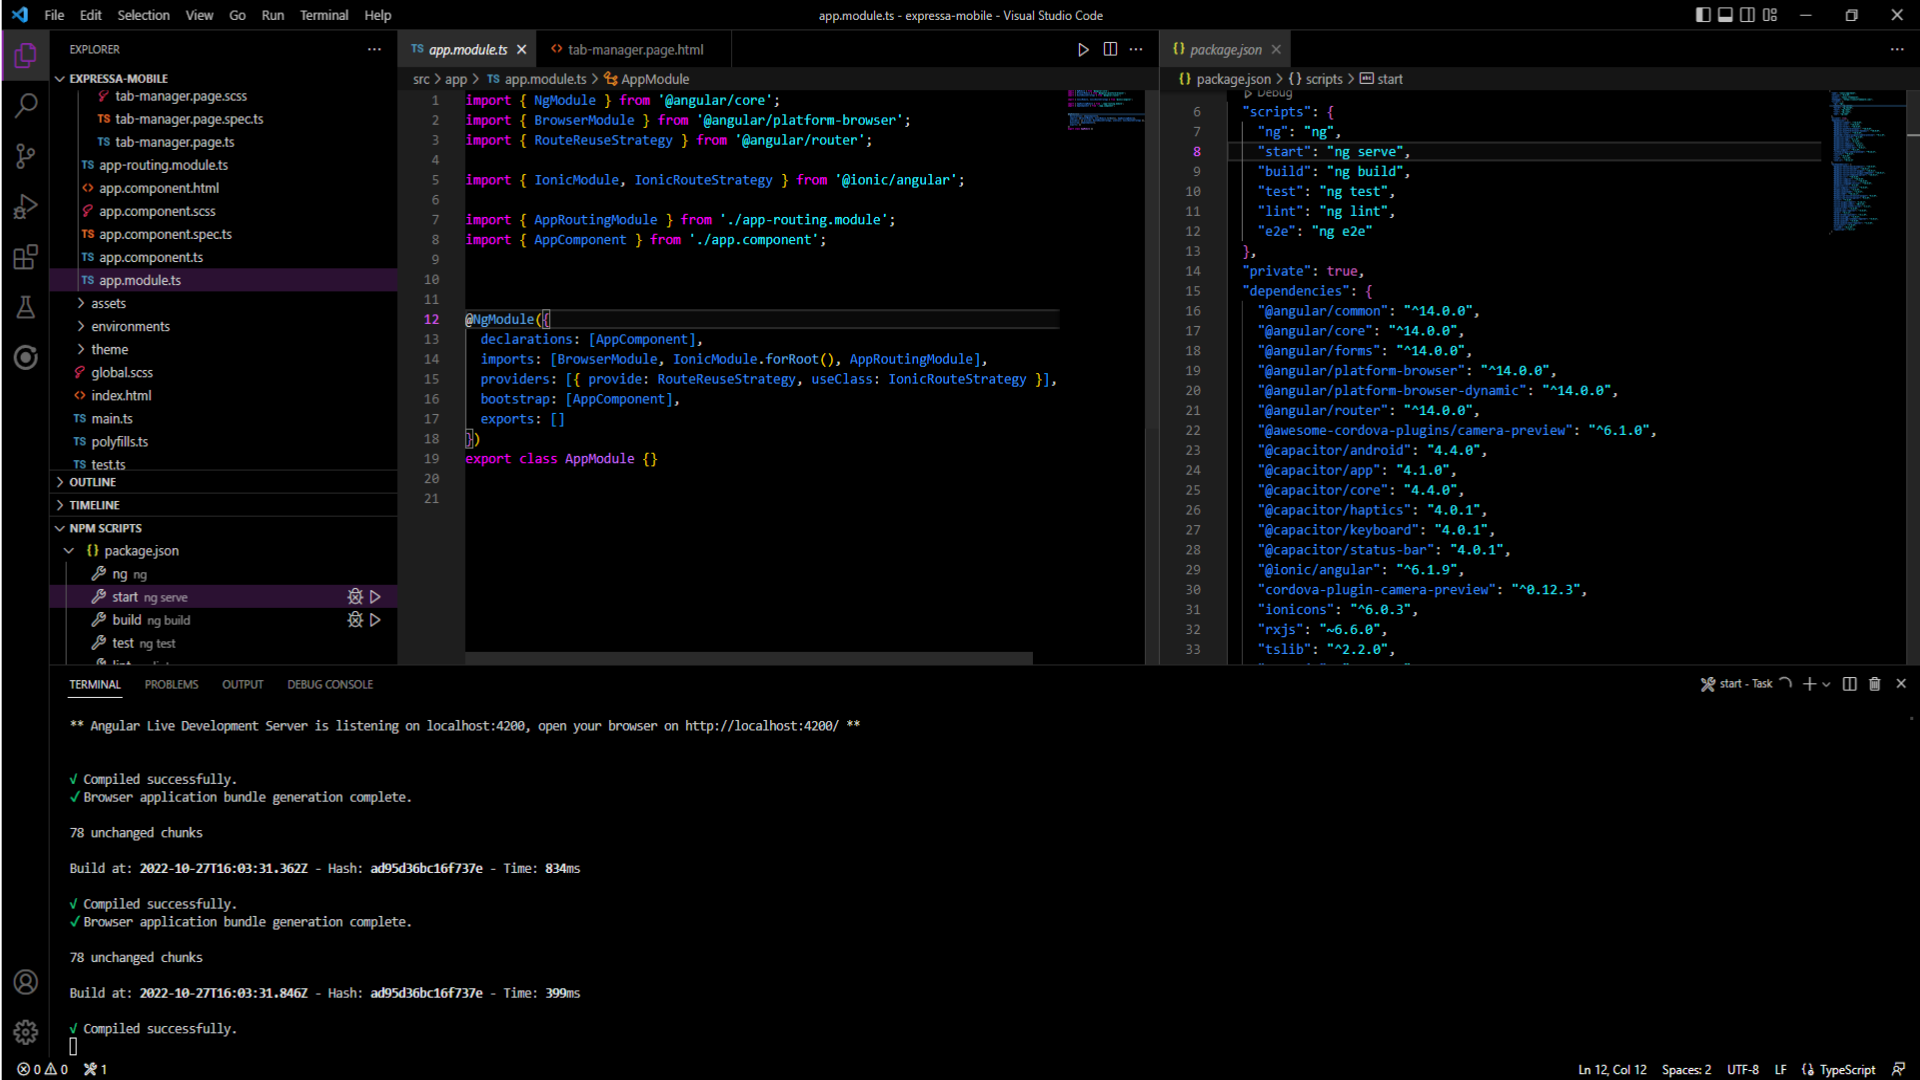Run the start npm script
Image resolution: width=1920 pixels, height=1080 pixels.
click(376, 597)
